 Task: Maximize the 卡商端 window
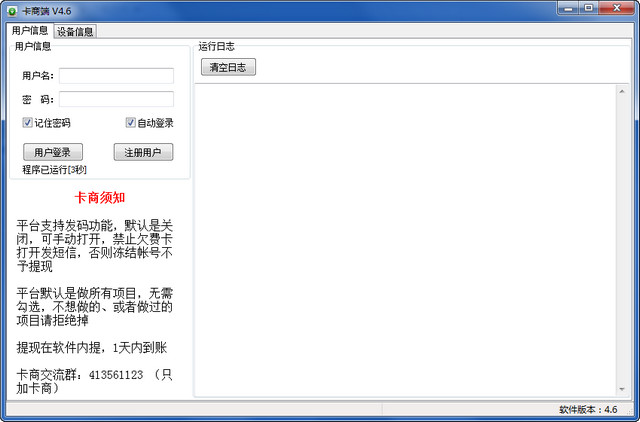coord(592,9)
